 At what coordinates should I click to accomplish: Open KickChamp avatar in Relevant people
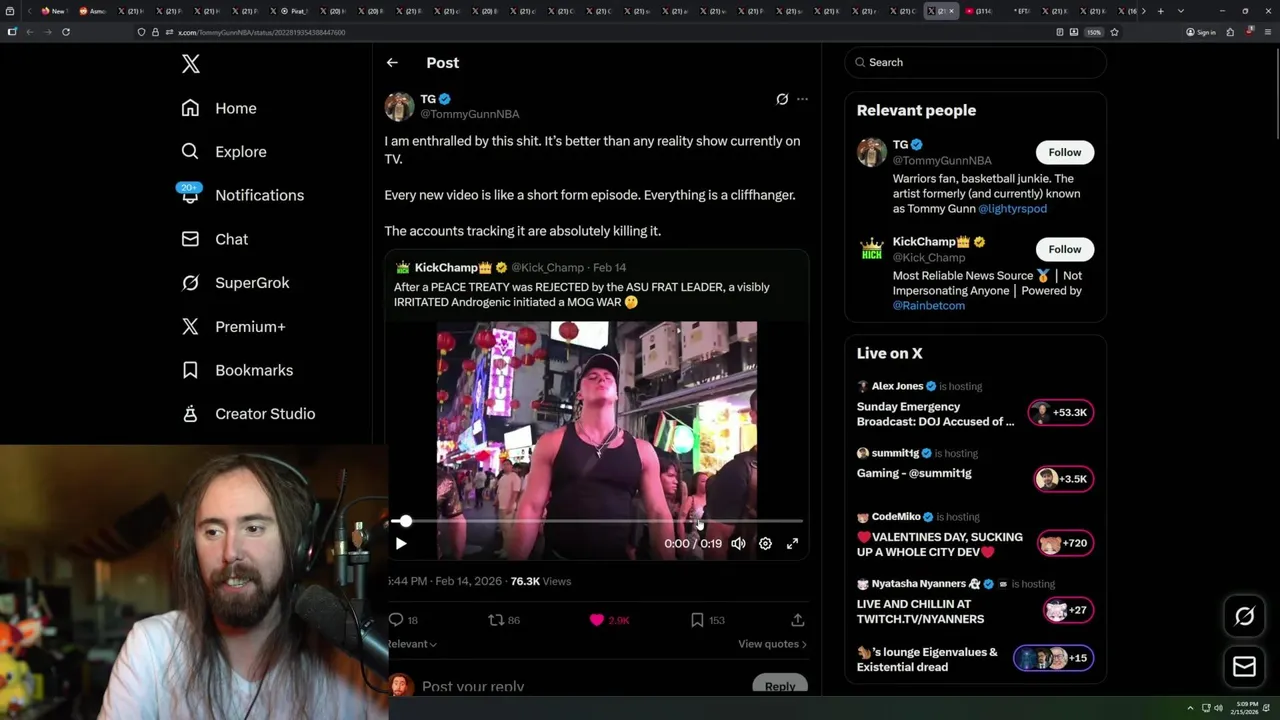tap(872, 249)
